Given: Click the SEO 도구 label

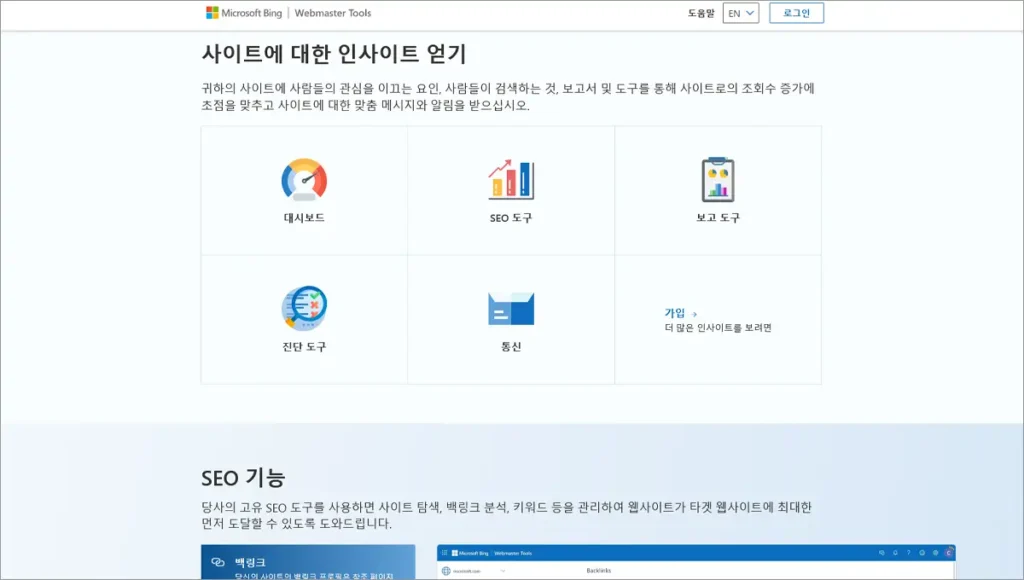Looking at the screenshot, I should click(x=511, y=218).
